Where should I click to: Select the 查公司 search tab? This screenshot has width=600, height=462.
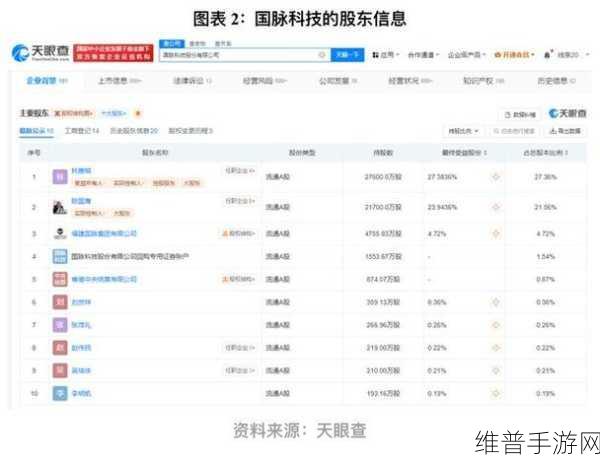172,44
